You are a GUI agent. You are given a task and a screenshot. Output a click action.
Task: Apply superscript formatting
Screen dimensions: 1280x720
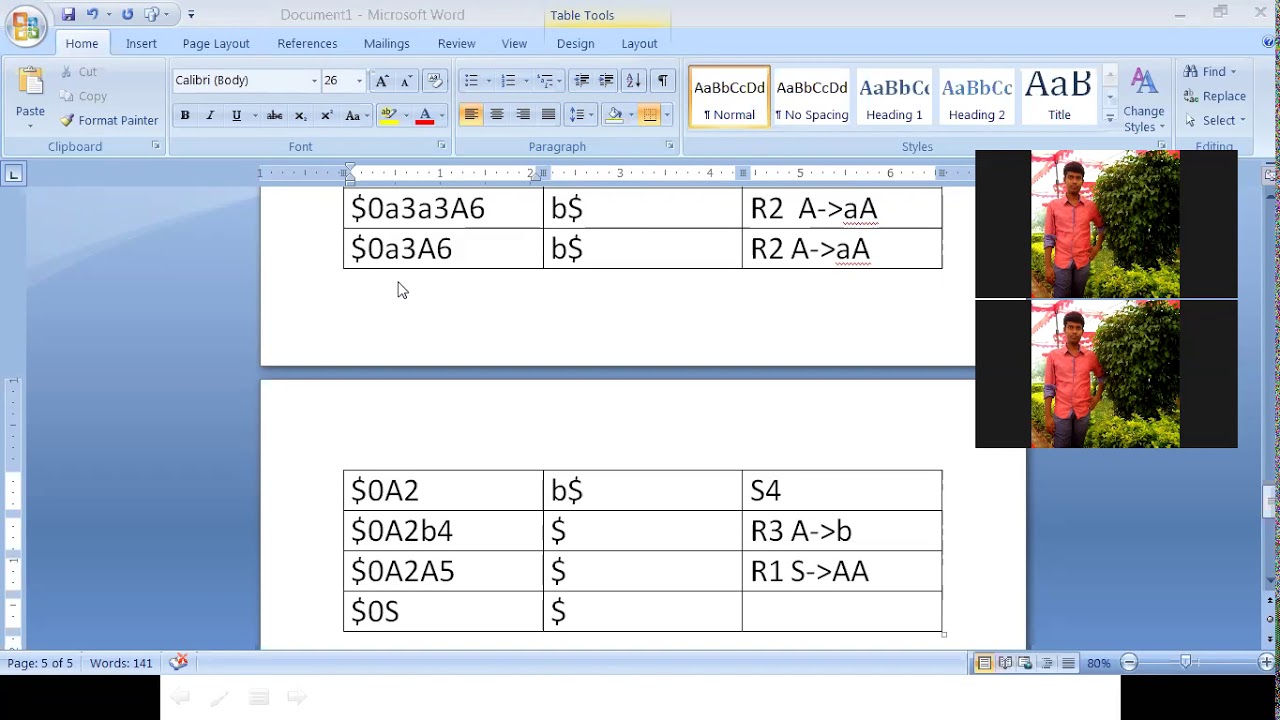pos(326,116)
